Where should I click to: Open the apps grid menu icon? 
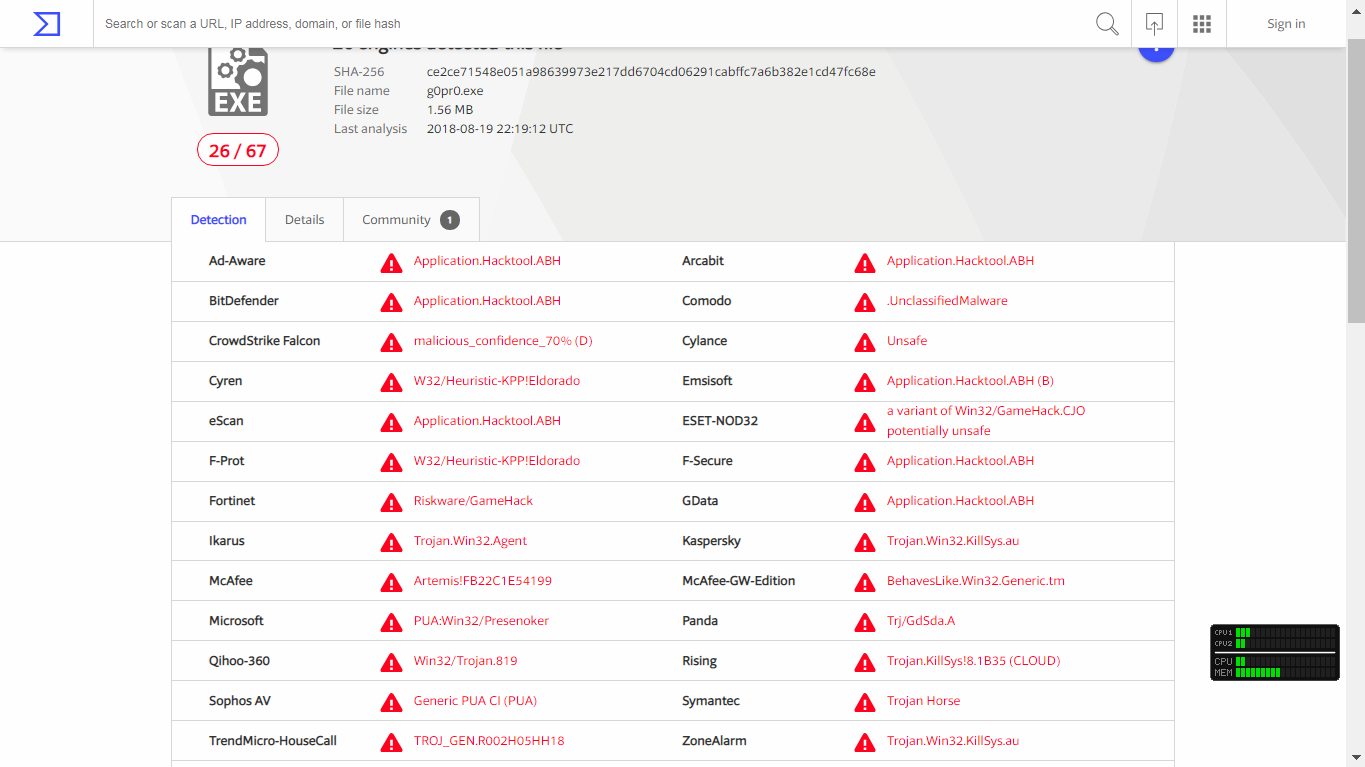click(x=1202, y=24)
